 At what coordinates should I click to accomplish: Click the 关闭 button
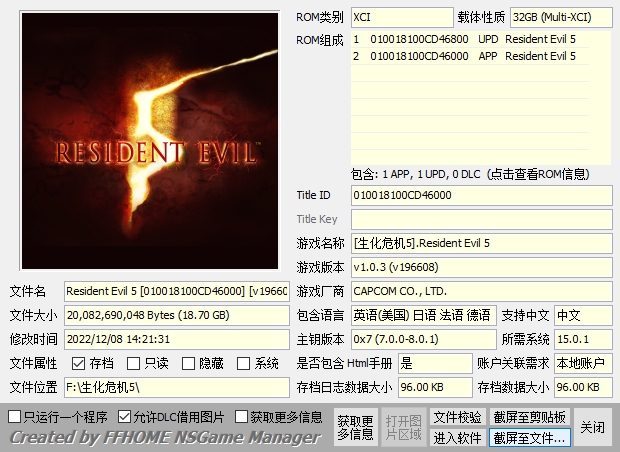tap(592, 427)
